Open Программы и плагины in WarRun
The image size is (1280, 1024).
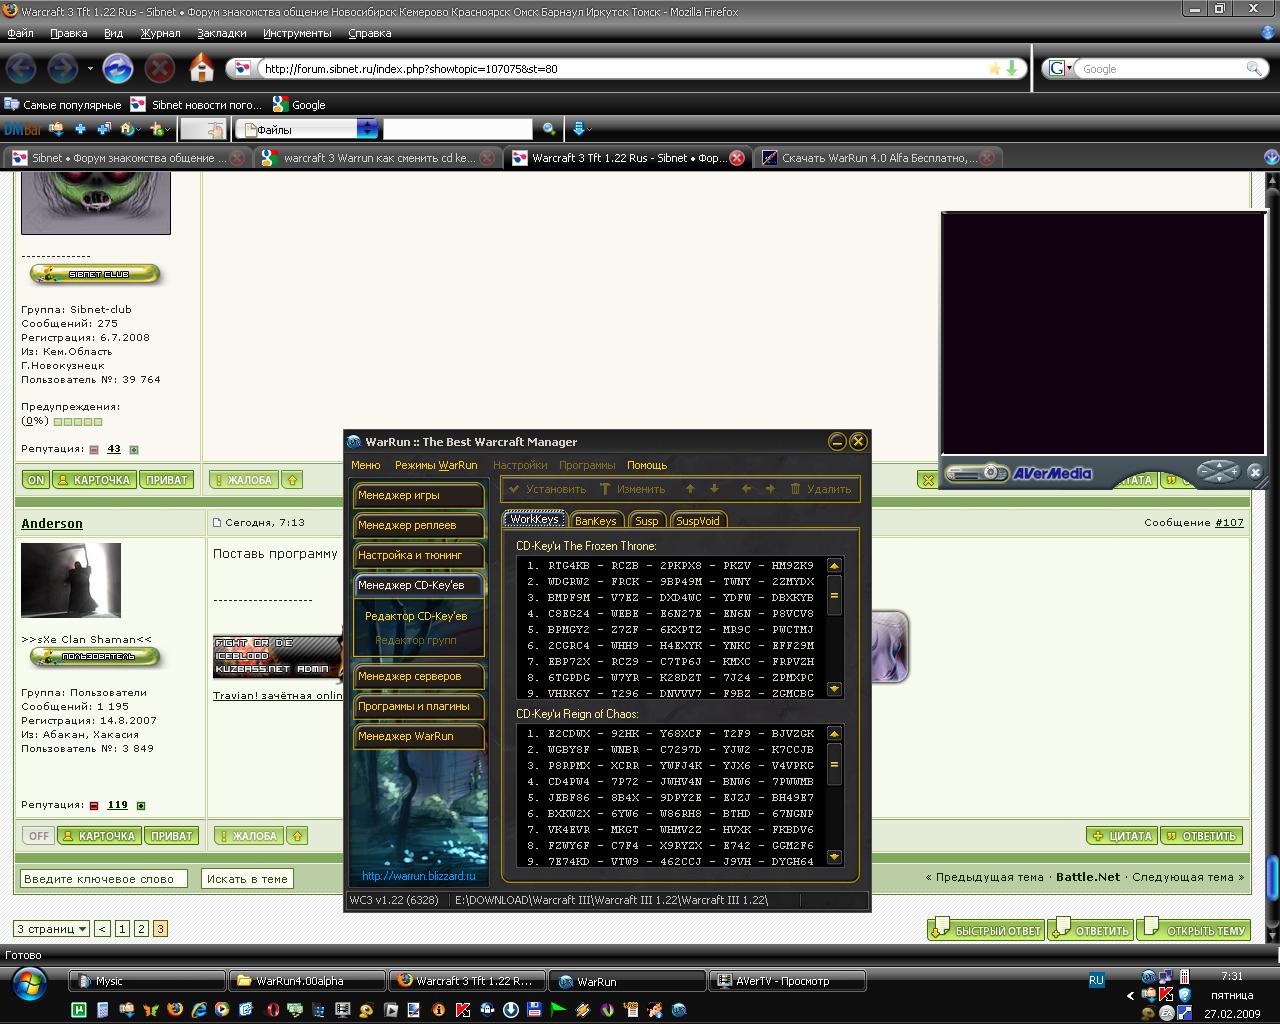[x=418, y=706]
